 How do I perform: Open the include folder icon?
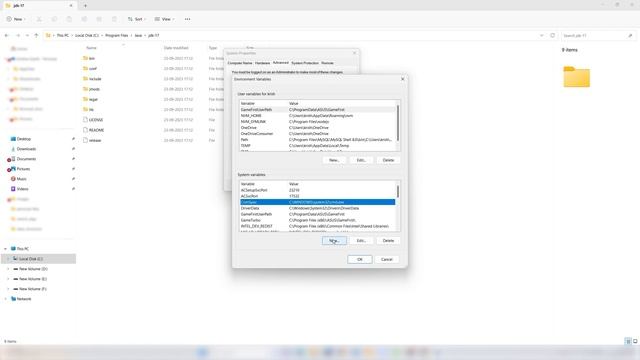pos(85,79)
